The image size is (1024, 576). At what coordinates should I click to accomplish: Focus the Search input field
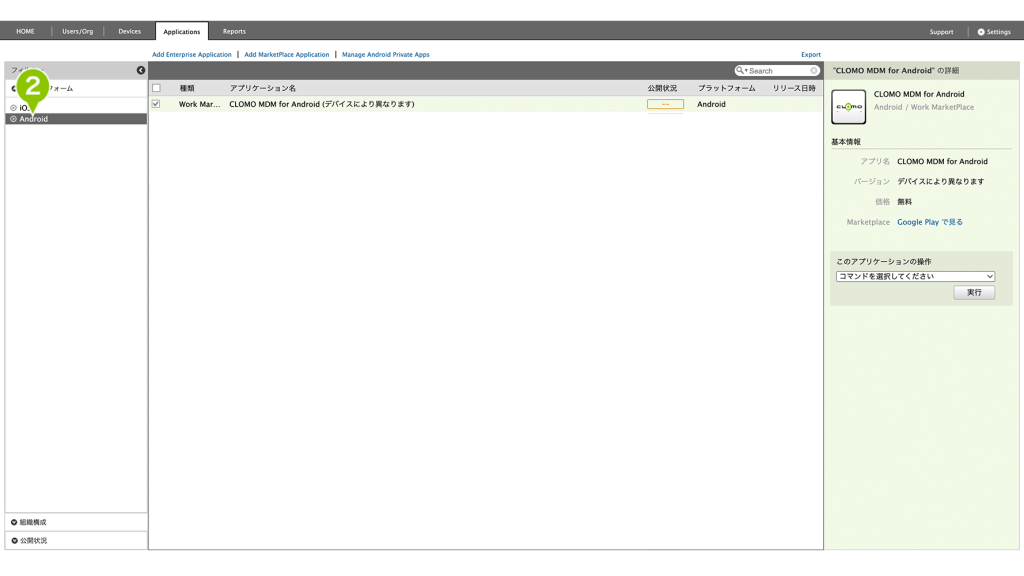(x=778, y=71)
